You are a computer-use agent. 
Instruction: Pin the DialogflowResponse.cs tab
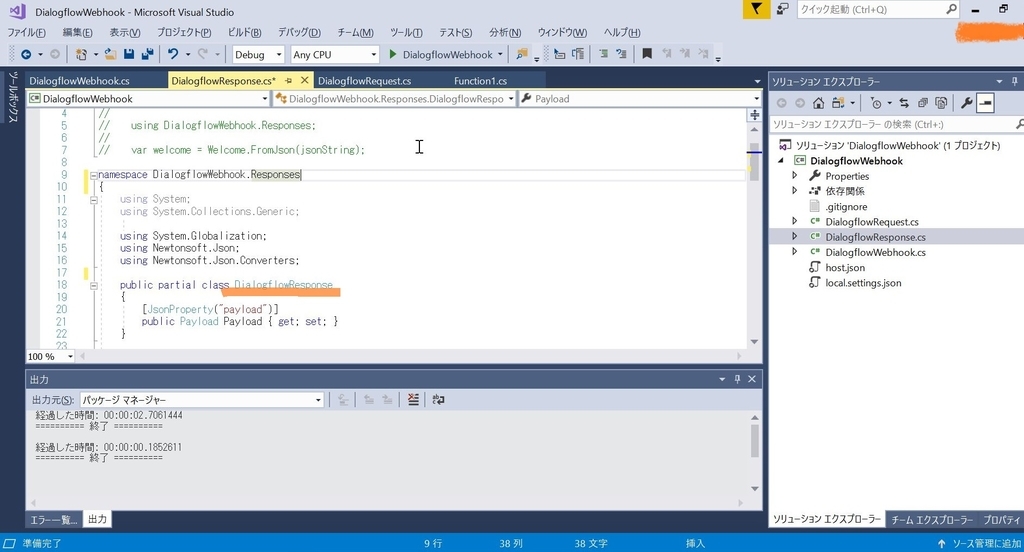coord(288,80)
